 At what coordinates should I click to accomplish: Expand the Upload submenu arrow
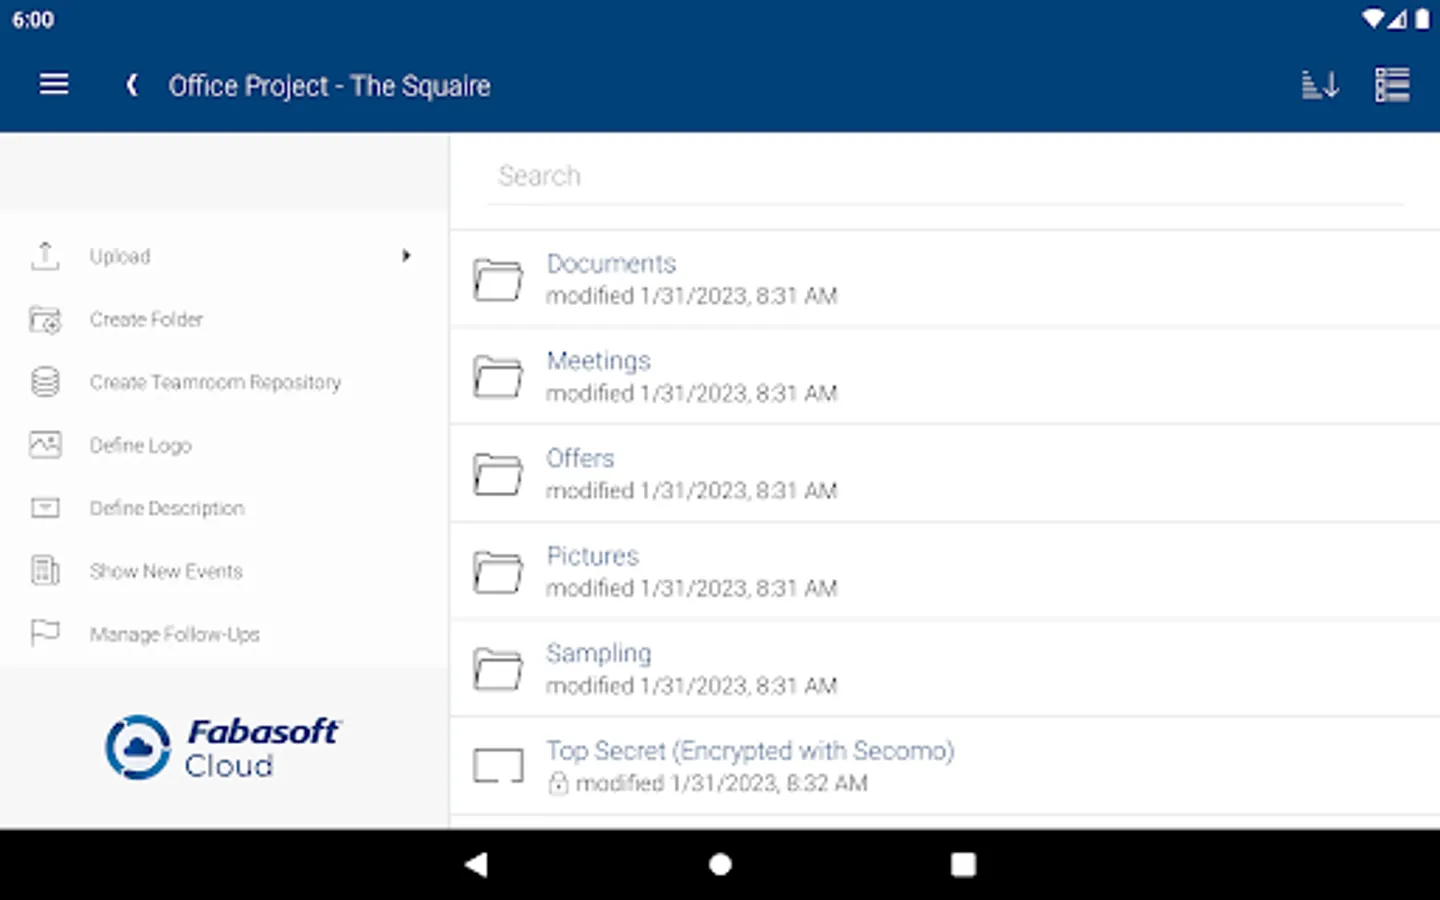pyautogui.click(x=406, y=256)
